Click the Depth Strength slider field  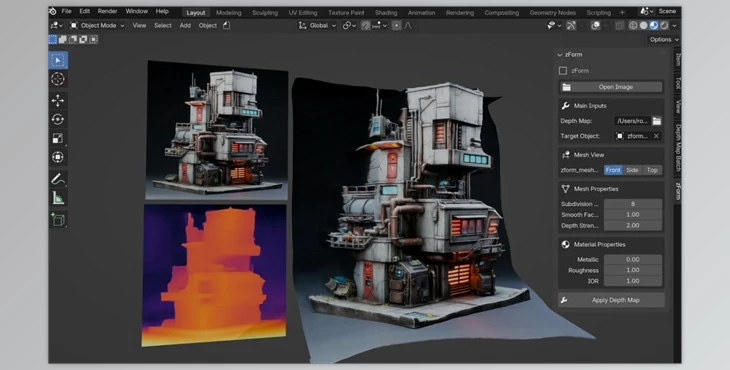[633, 225]
